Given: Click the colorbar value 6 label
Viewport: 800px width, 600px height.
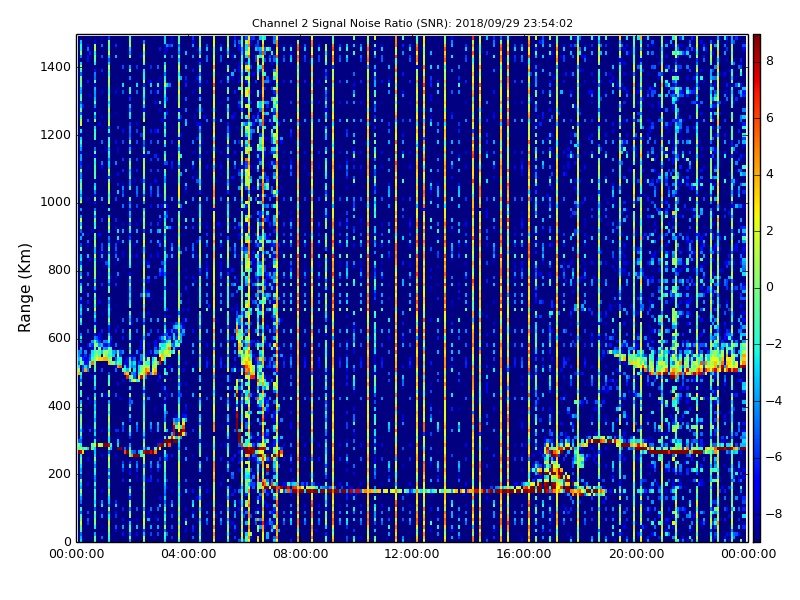Looking at the screenshot, I should coord(770,118).
